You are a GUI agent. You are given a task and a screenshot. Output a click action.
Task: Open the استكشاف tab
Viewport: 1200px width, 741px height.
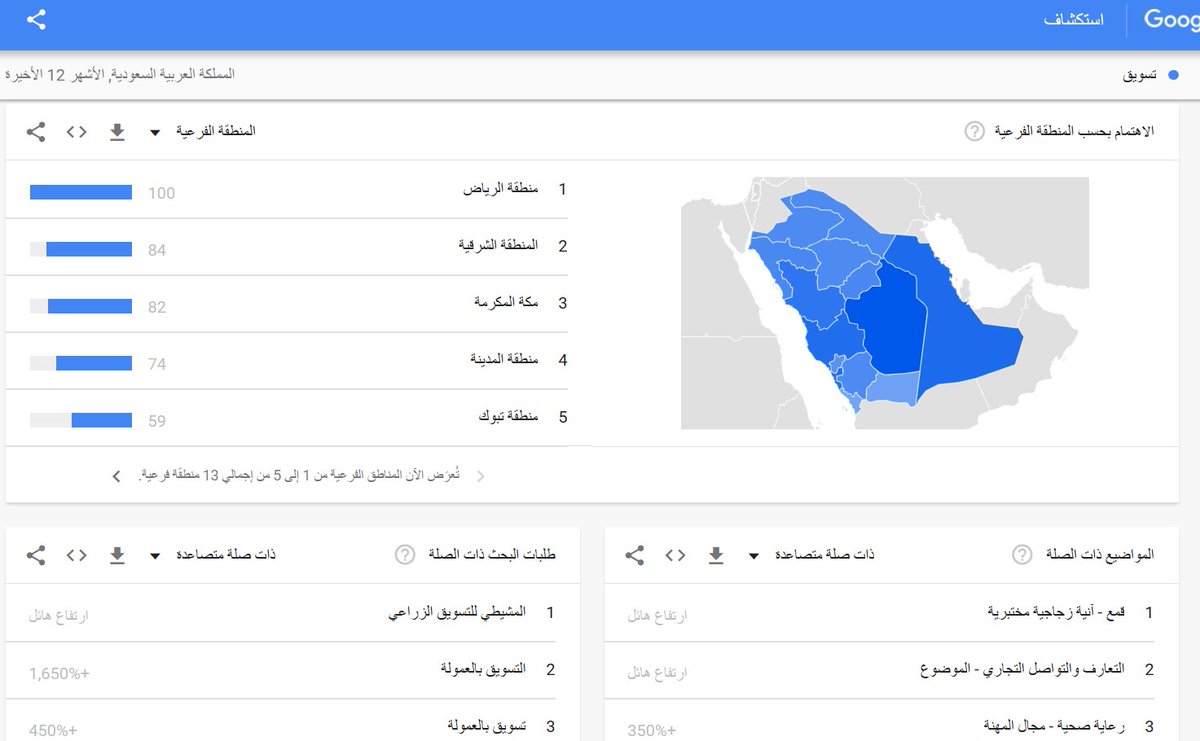(1073, 20)
